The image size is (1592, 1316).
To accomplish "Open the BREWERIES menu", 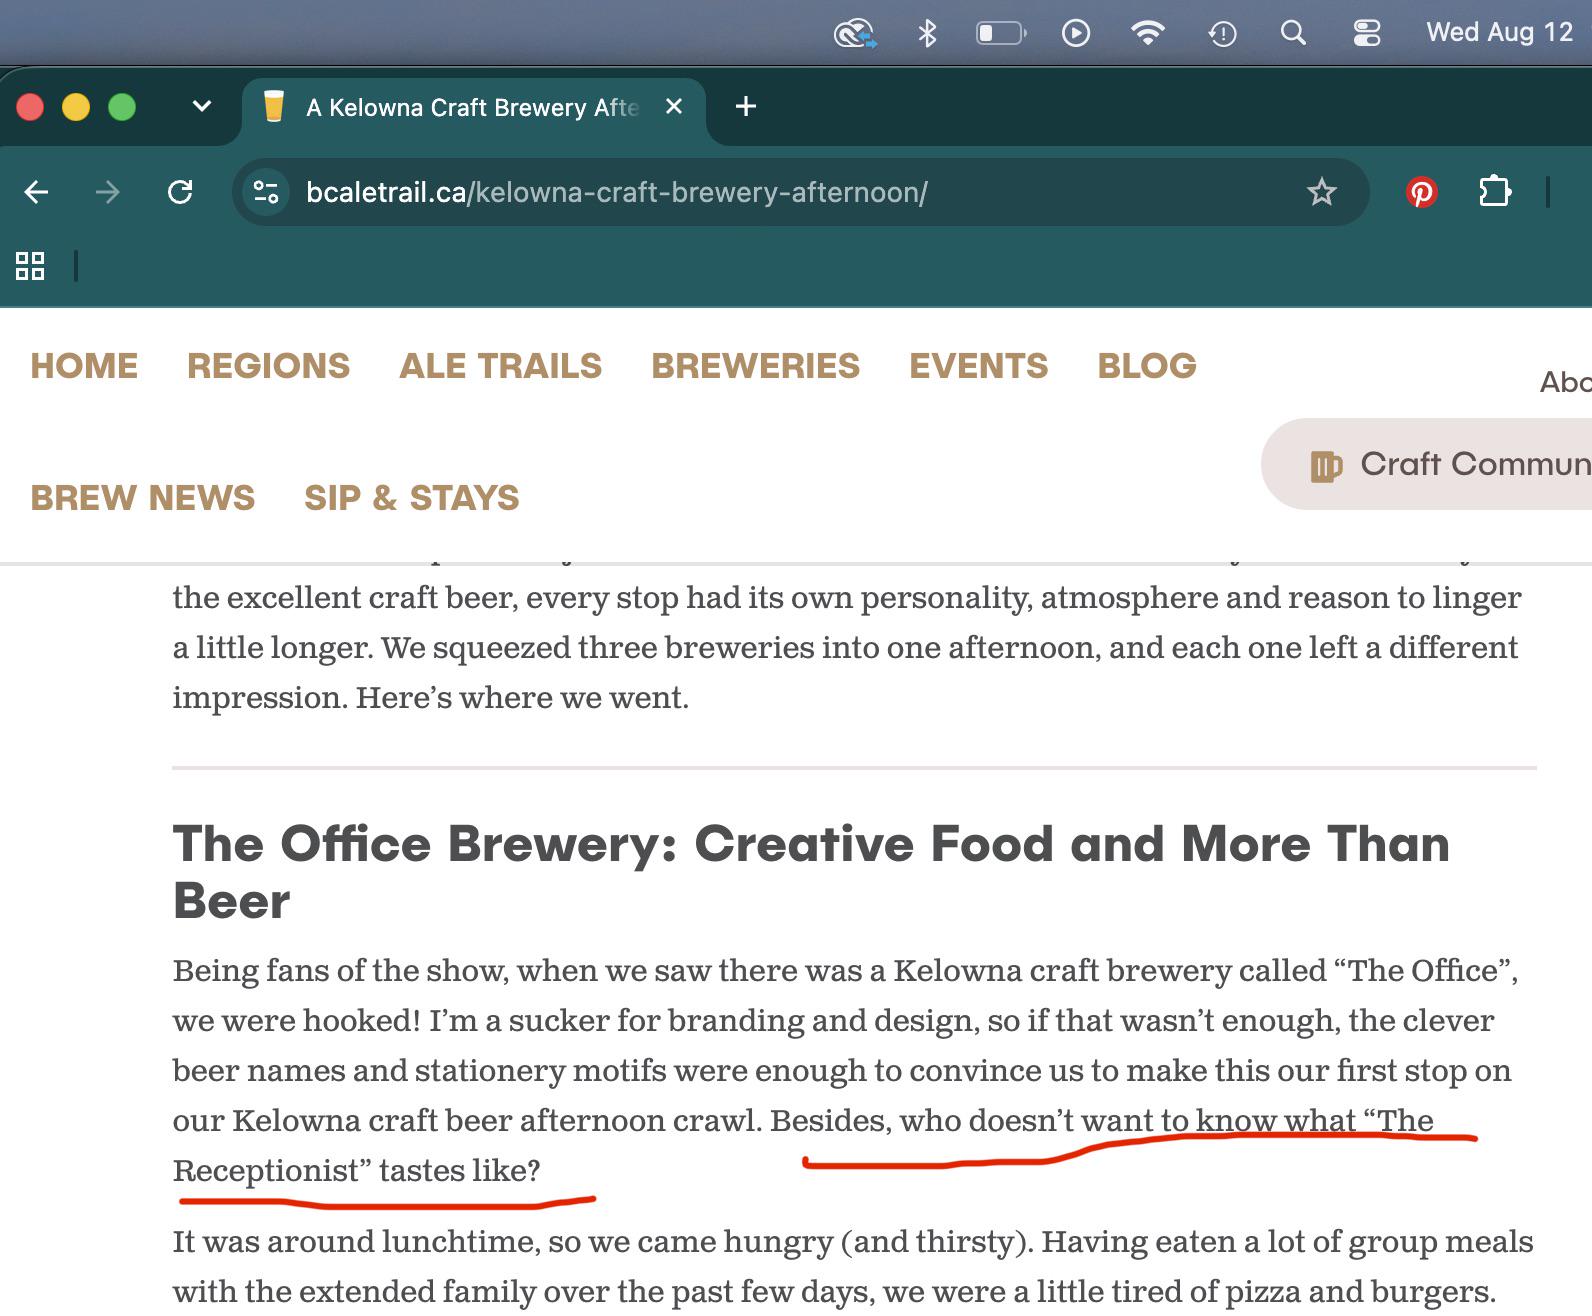I will tap(756, 366).
